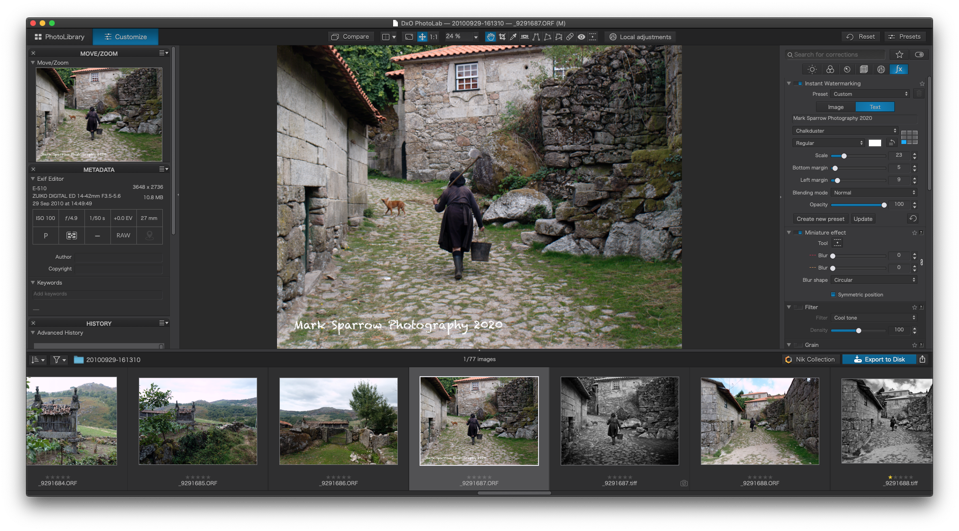Click the Compare button
This screenshot has width=959, height=531.
pos(350,37)
